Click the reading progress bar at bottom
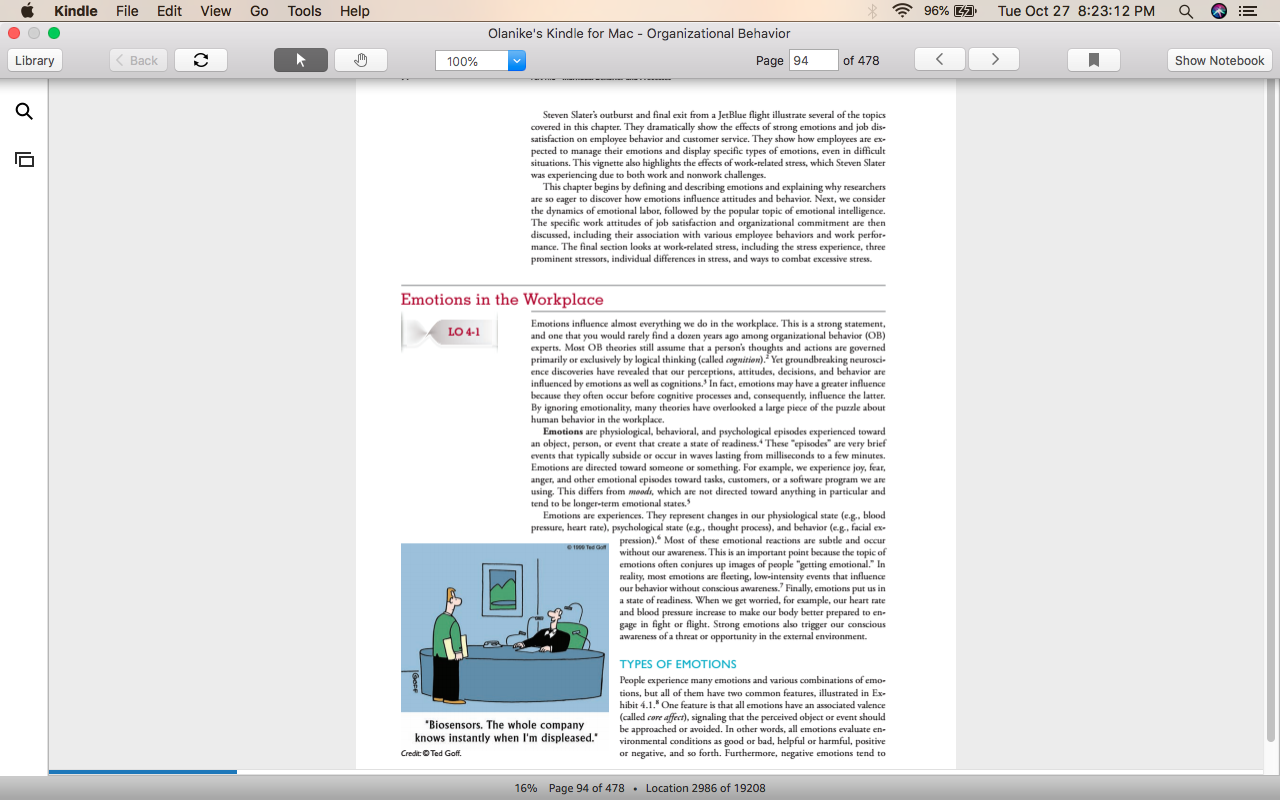Image resolution: width=1280 pixels, height=800 pixels. (660, 772)
